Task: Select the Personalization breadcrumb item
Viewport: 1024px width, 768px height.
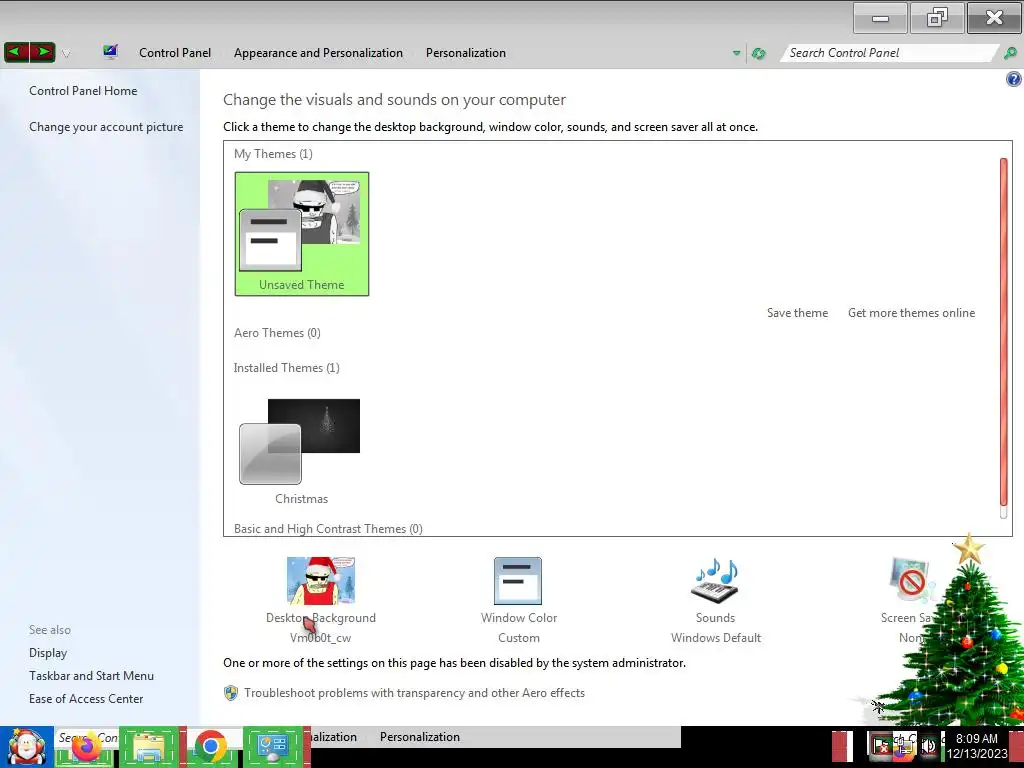Action: (466, 53)
